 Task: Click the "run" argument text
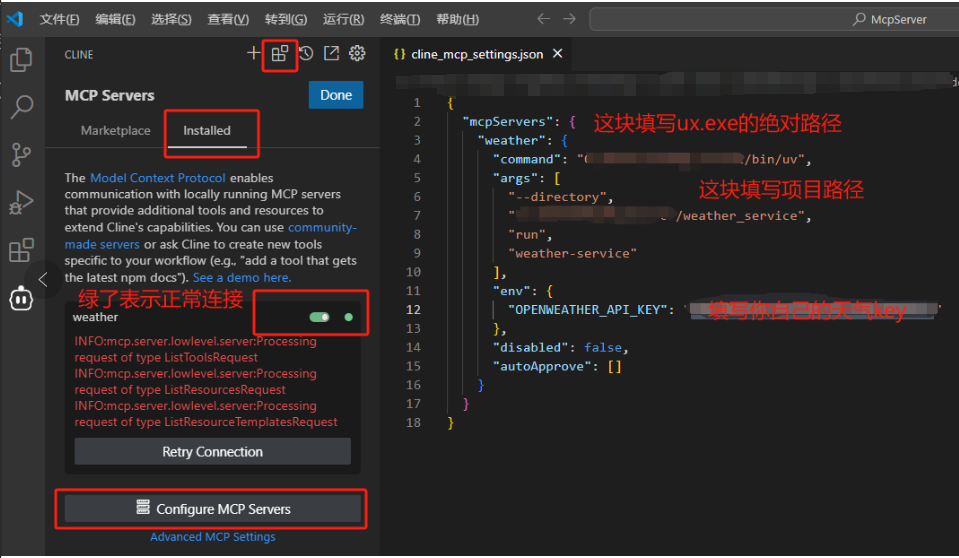(527, 234)
